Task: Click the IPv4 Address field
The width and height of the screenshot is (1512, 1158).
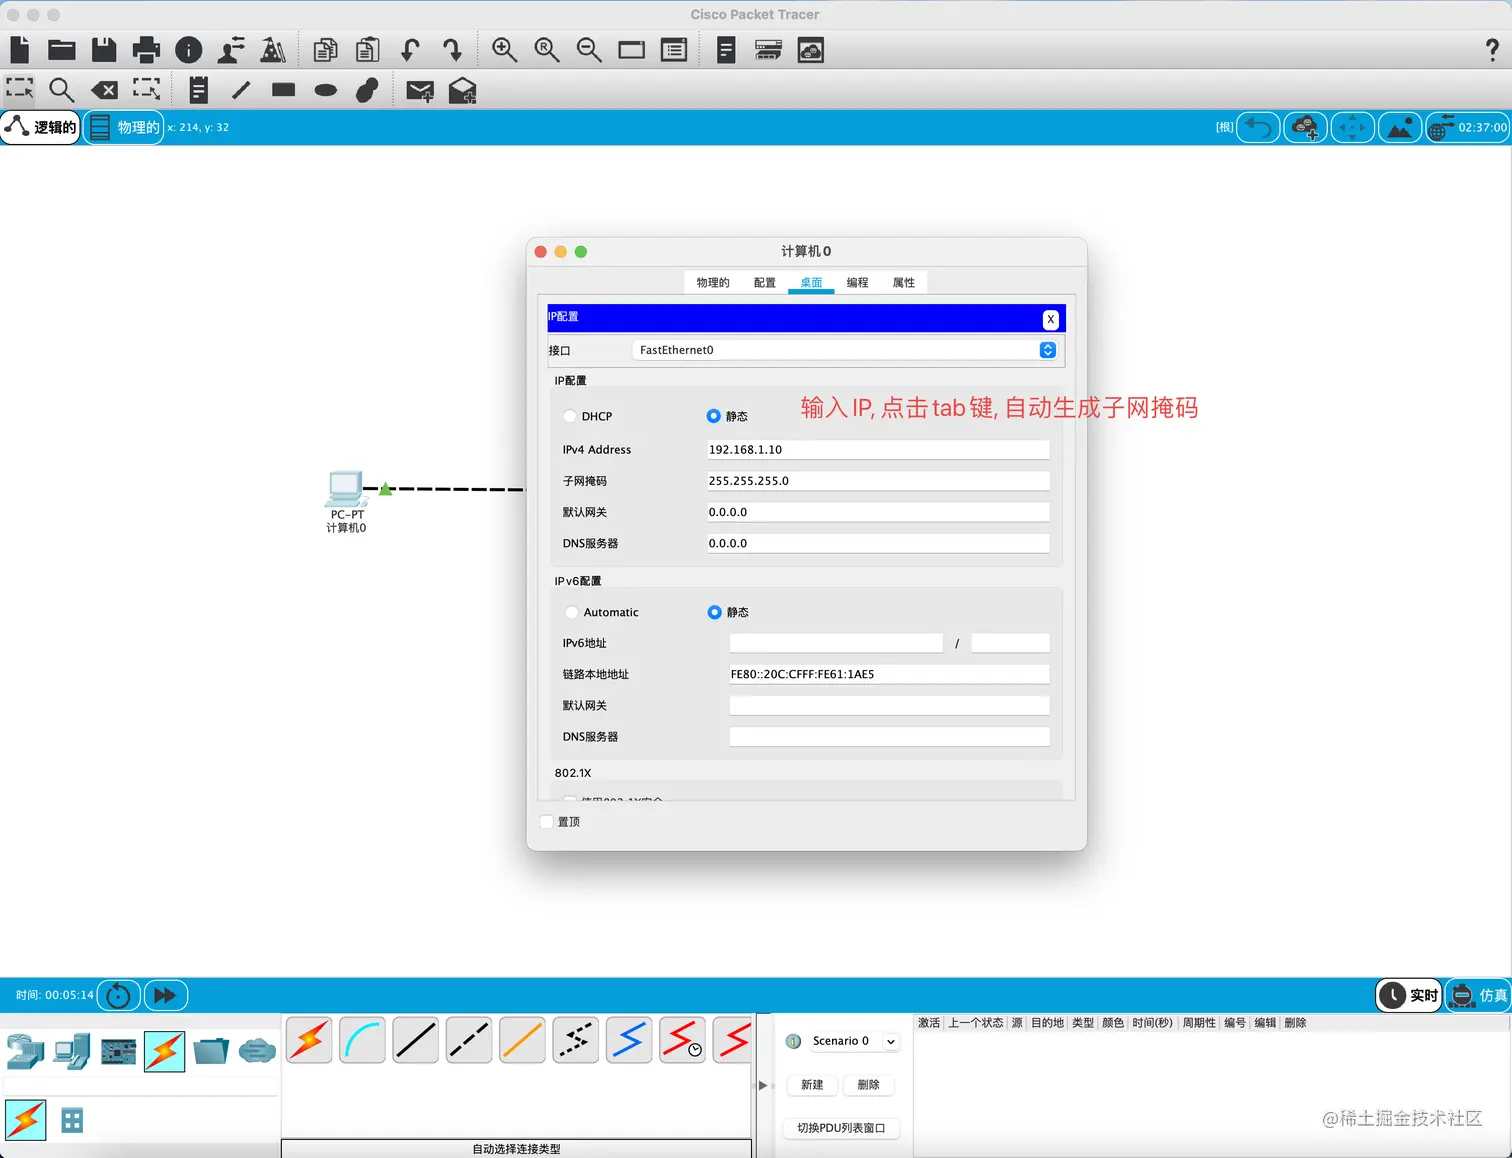Action: coord(878,450)
